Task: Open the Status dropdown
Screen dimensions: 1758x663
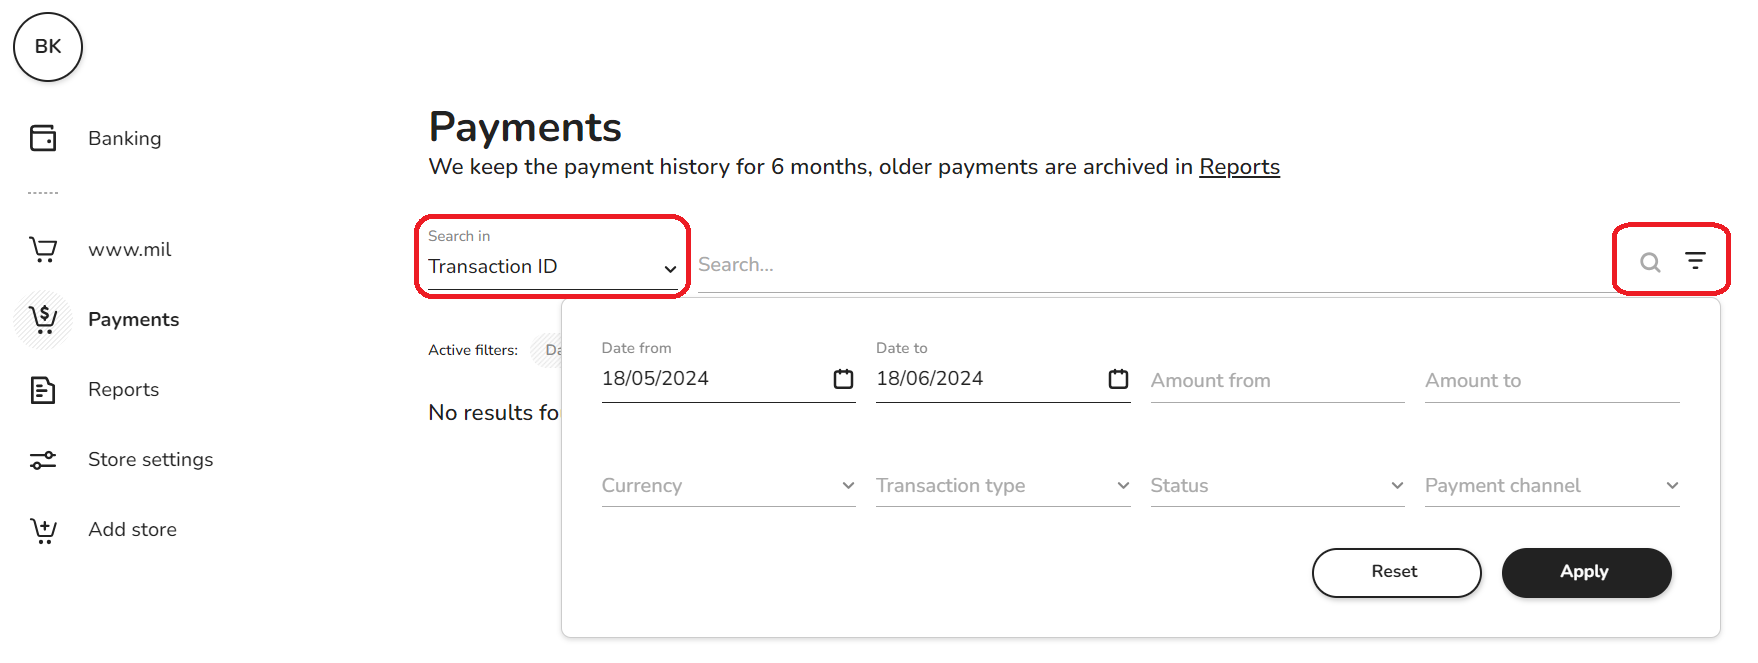Action: [x=1277, y=486]
